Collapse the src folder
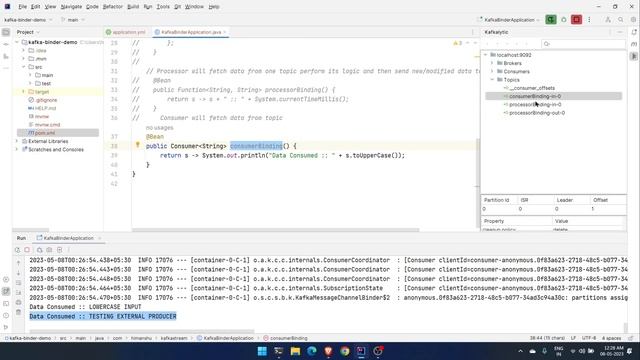Image resolution: width=640 pixels, height=360 pixels. click(24, 67)
